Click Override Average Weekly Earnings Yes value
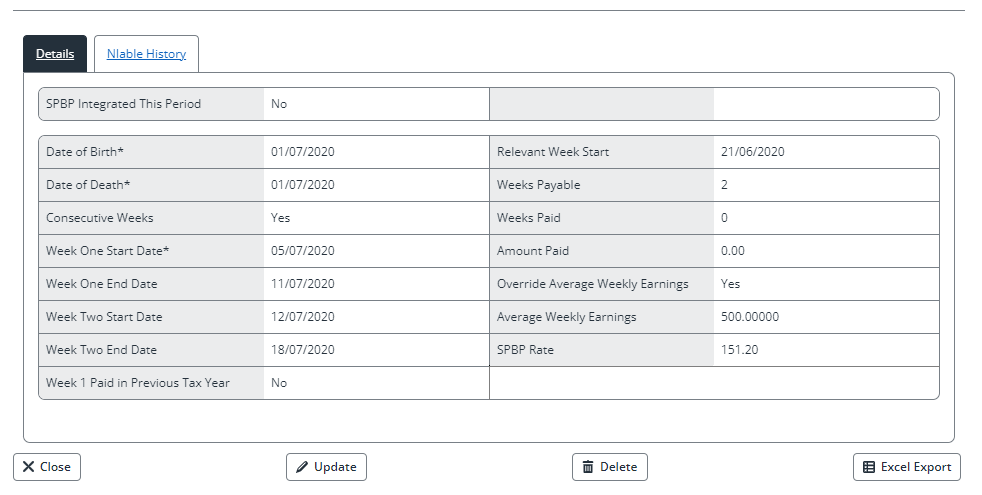 pos(730,284)
